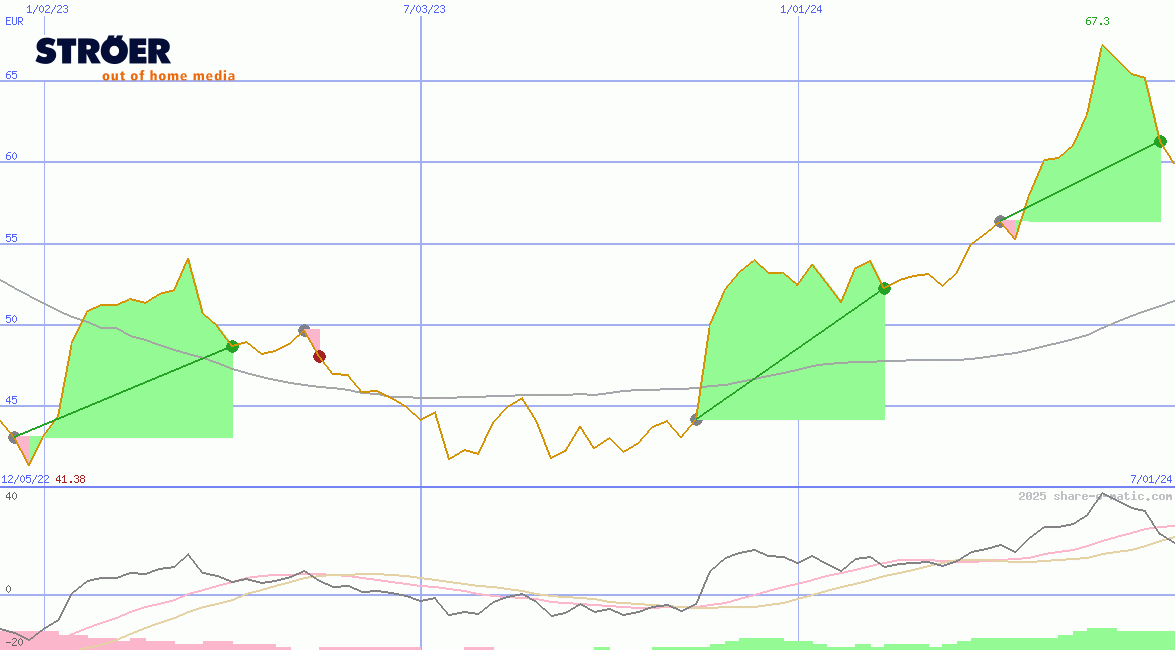Image resolution: width=1175 pixels, height=650 pixels.
Task: Click the green exit dot near 52 EUR
Action: click(x=884, y=288)
